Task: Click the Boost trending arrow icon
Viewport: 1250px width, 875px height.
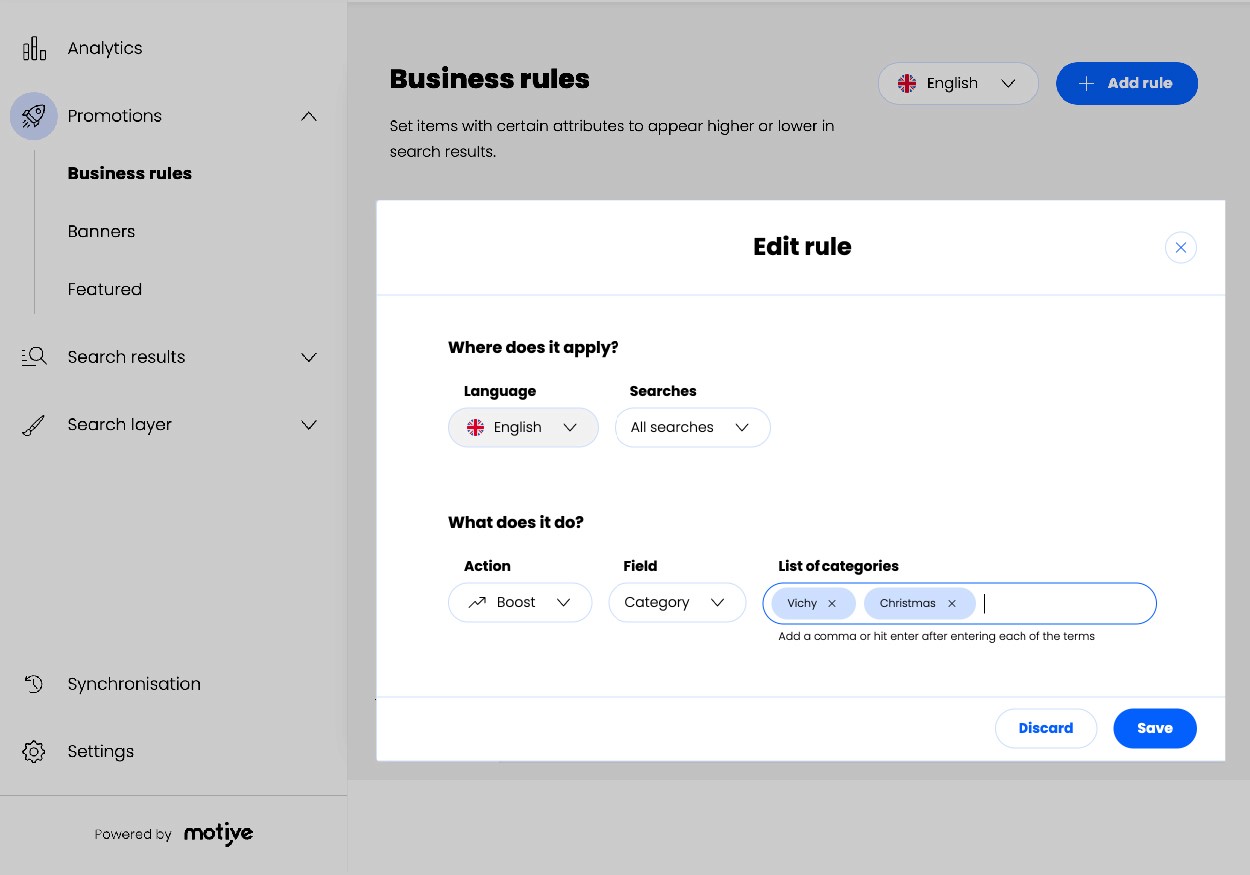Action: pyautogui.click(x=477, y=603)
